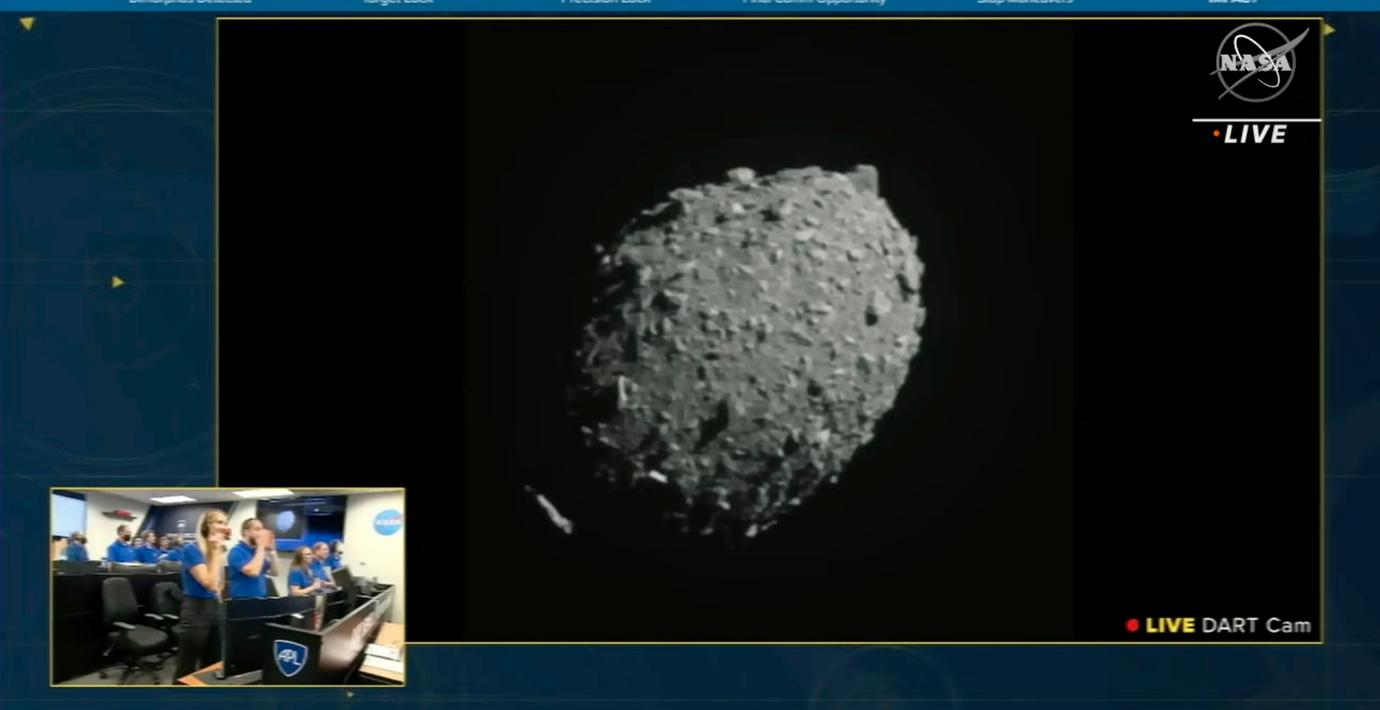Click the red live dot beside DART Cam
Image resolution: width=1380 pixels, height=710 pixels.
tap(1132, 626)
